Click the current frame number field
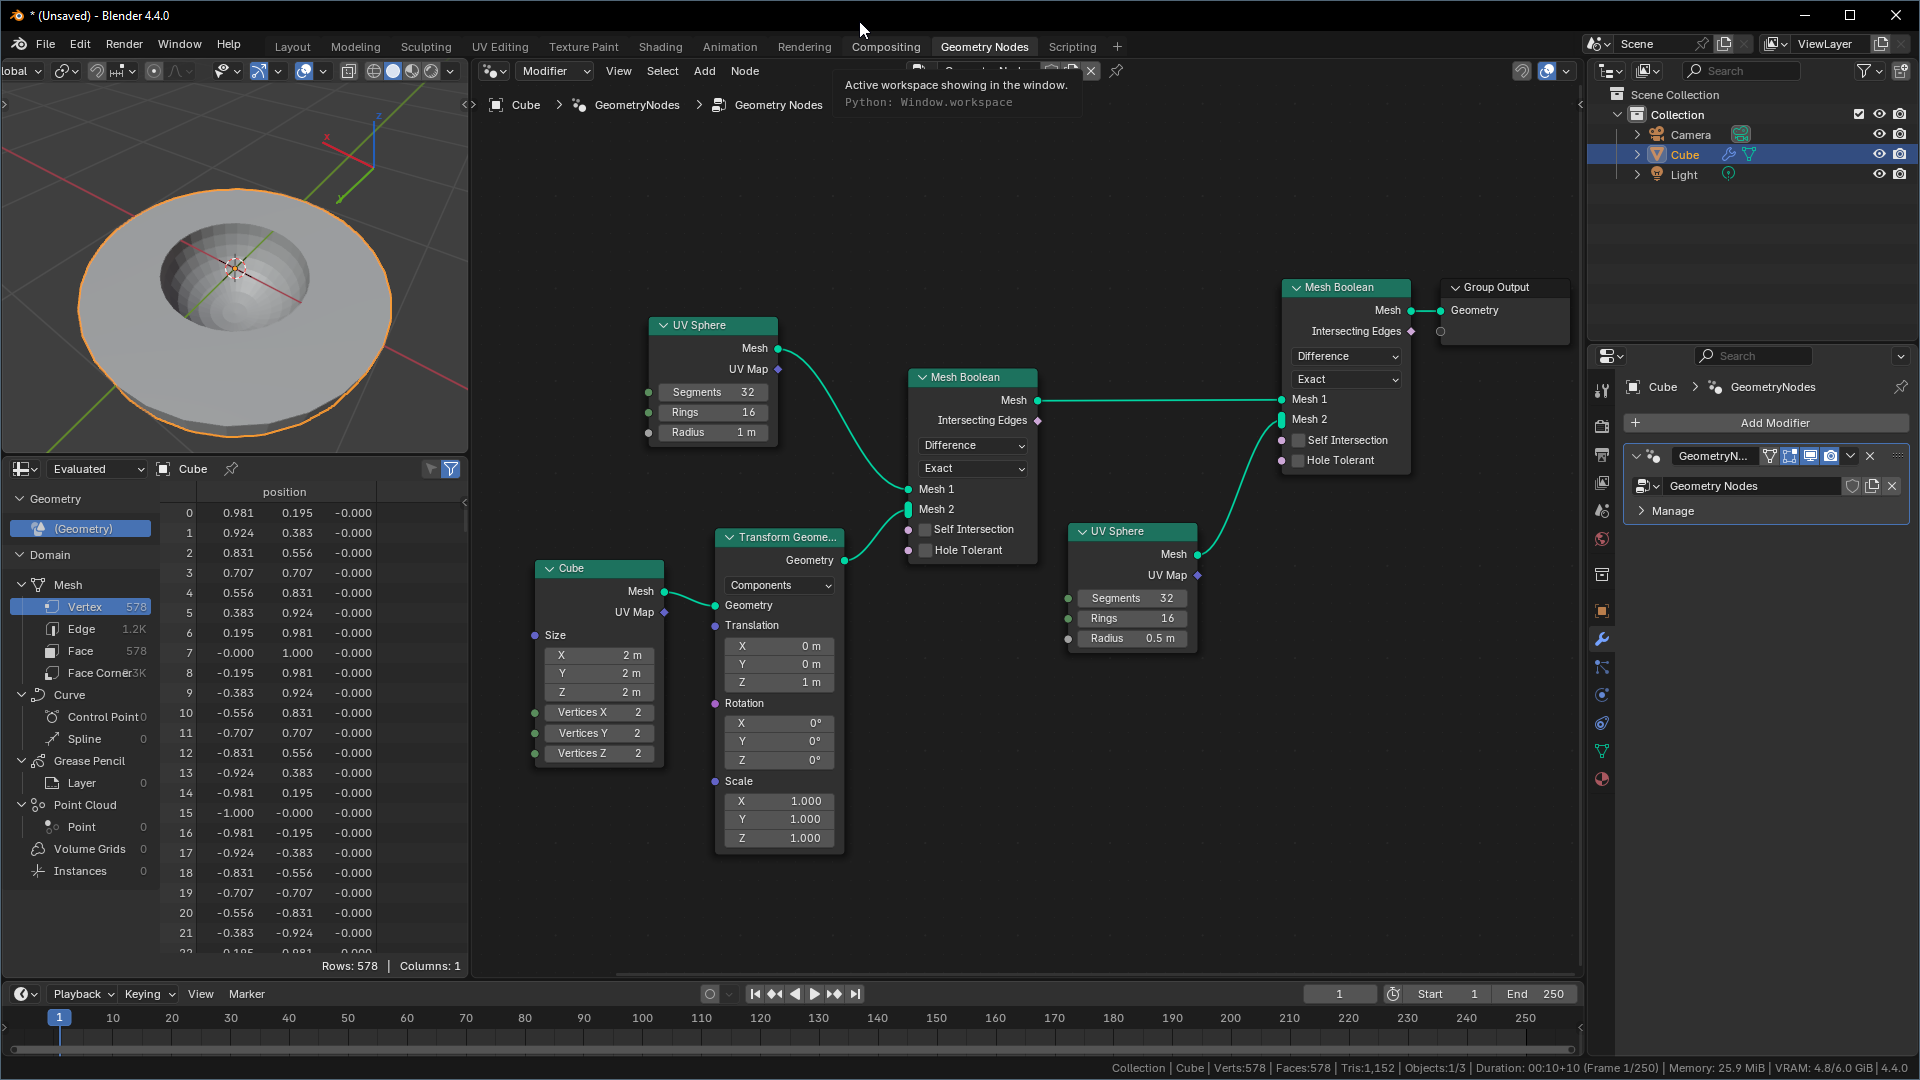 coord(1340,994)
